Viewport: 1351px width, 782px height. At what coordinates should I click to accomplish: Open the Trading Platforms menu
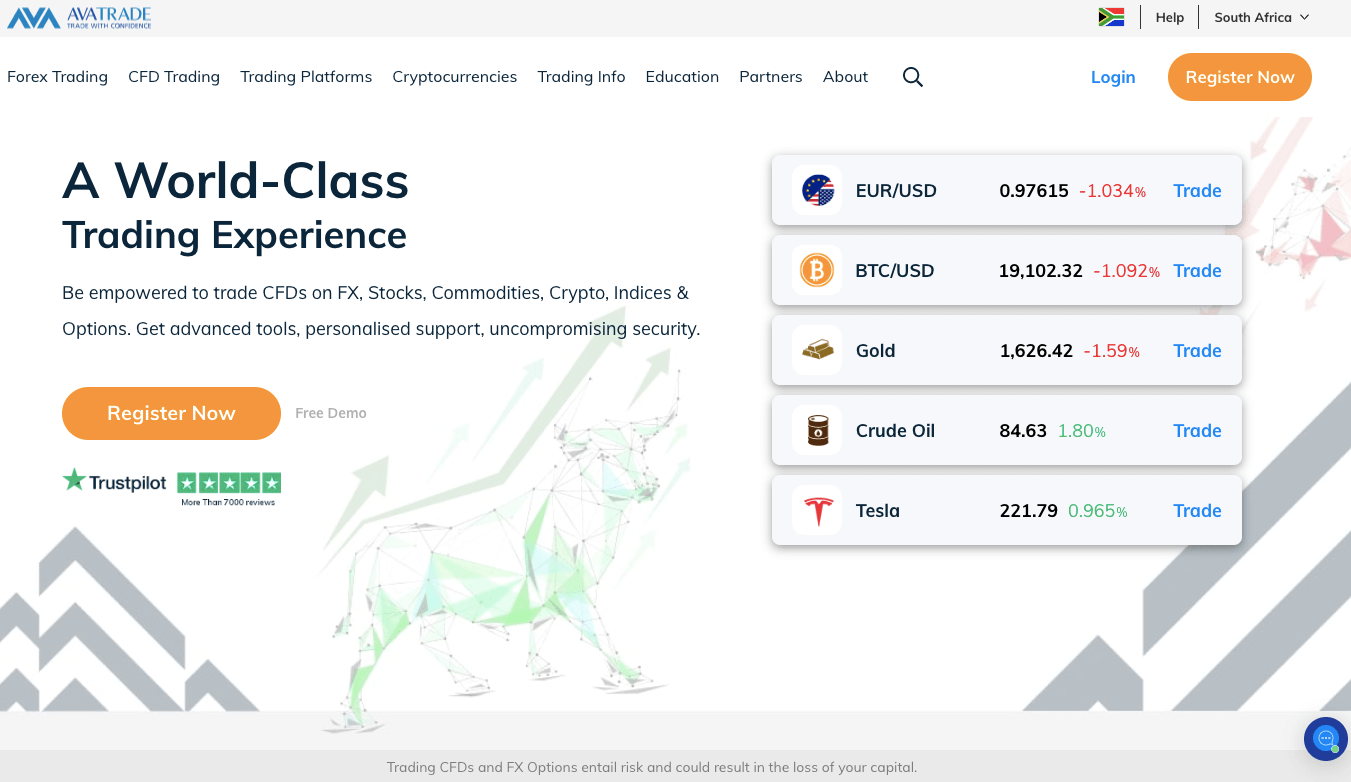(306, 77)
